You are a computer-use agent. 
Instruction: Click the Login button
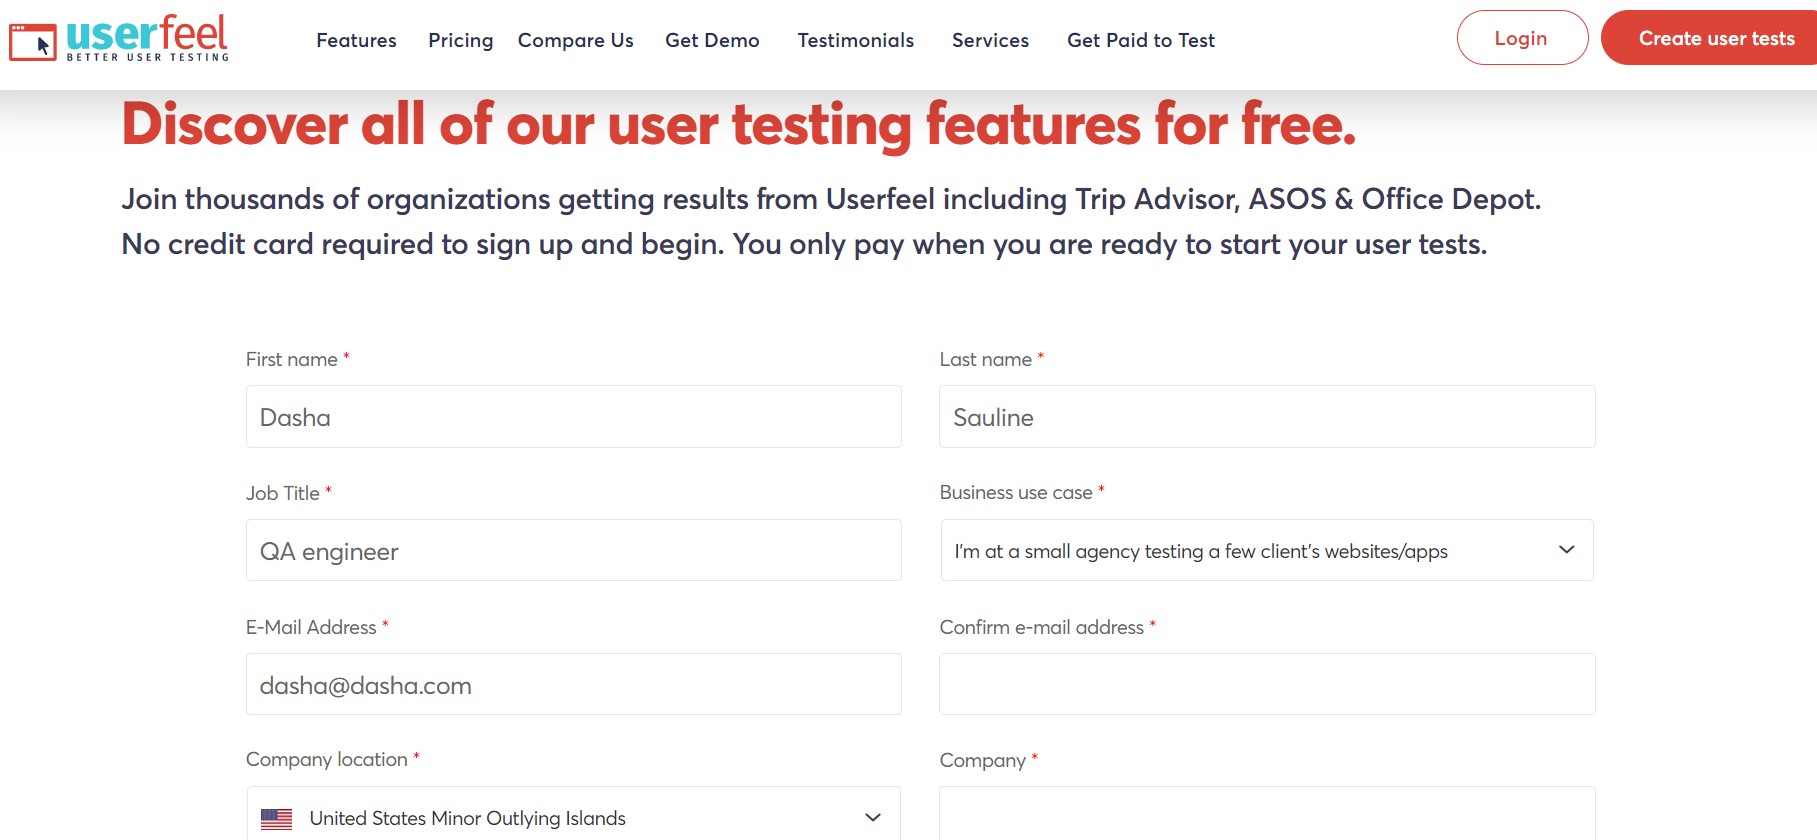pos(1522,38)
